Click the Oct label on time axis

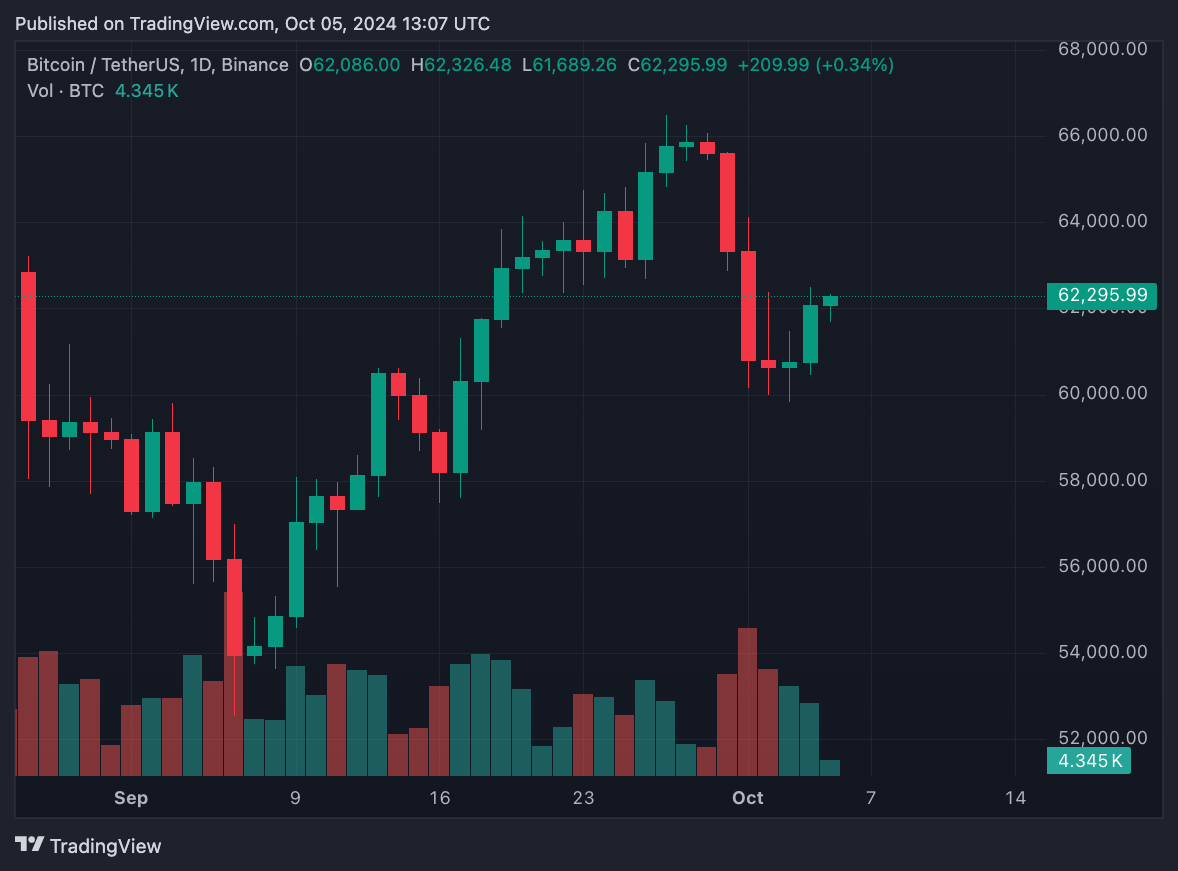point(748,798)
